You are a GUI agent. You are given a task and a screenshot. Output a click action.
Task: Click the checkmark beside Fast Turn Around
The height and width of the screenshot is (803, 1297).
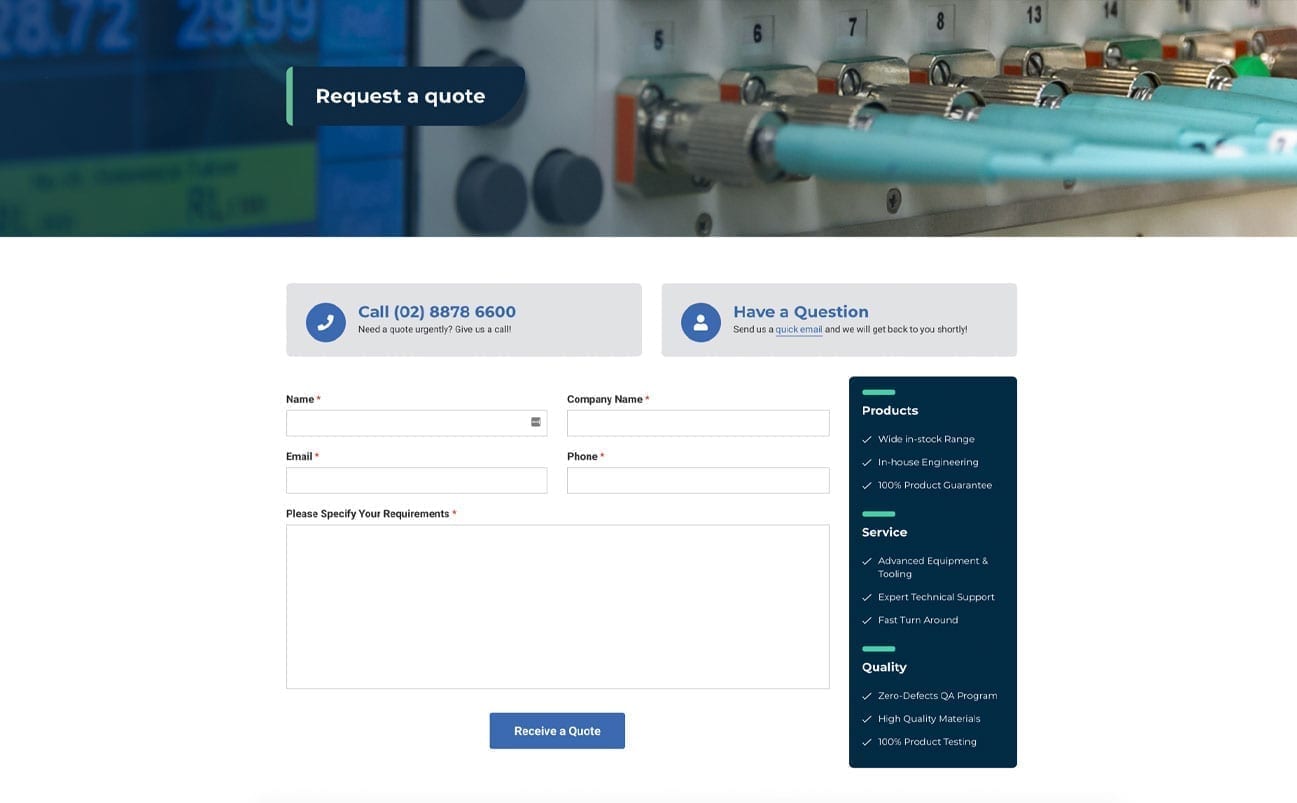pos(866,619)
